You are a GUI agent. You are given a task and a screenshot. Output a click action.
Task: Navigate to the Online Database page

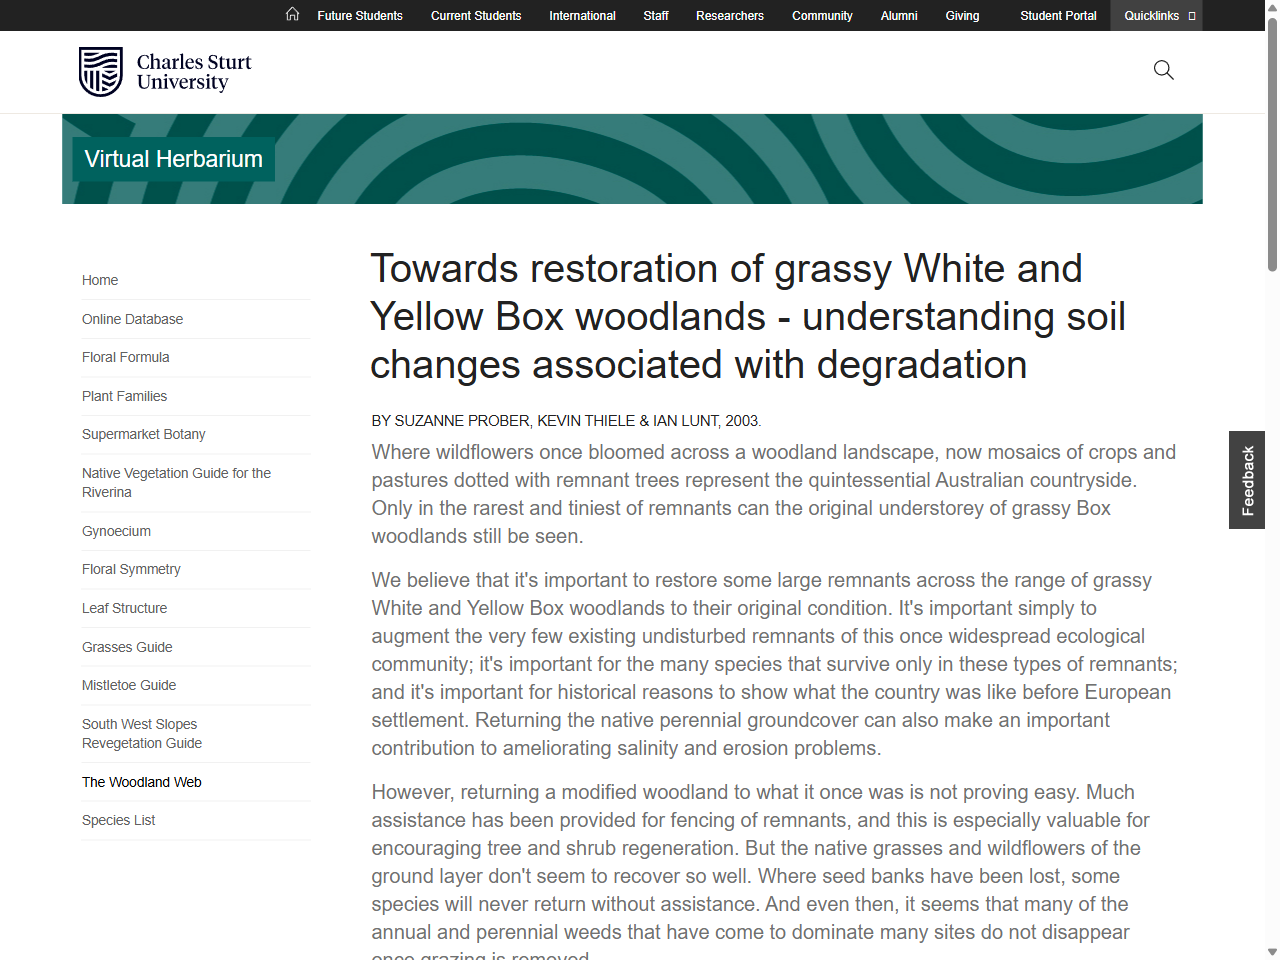pos(132,319)
